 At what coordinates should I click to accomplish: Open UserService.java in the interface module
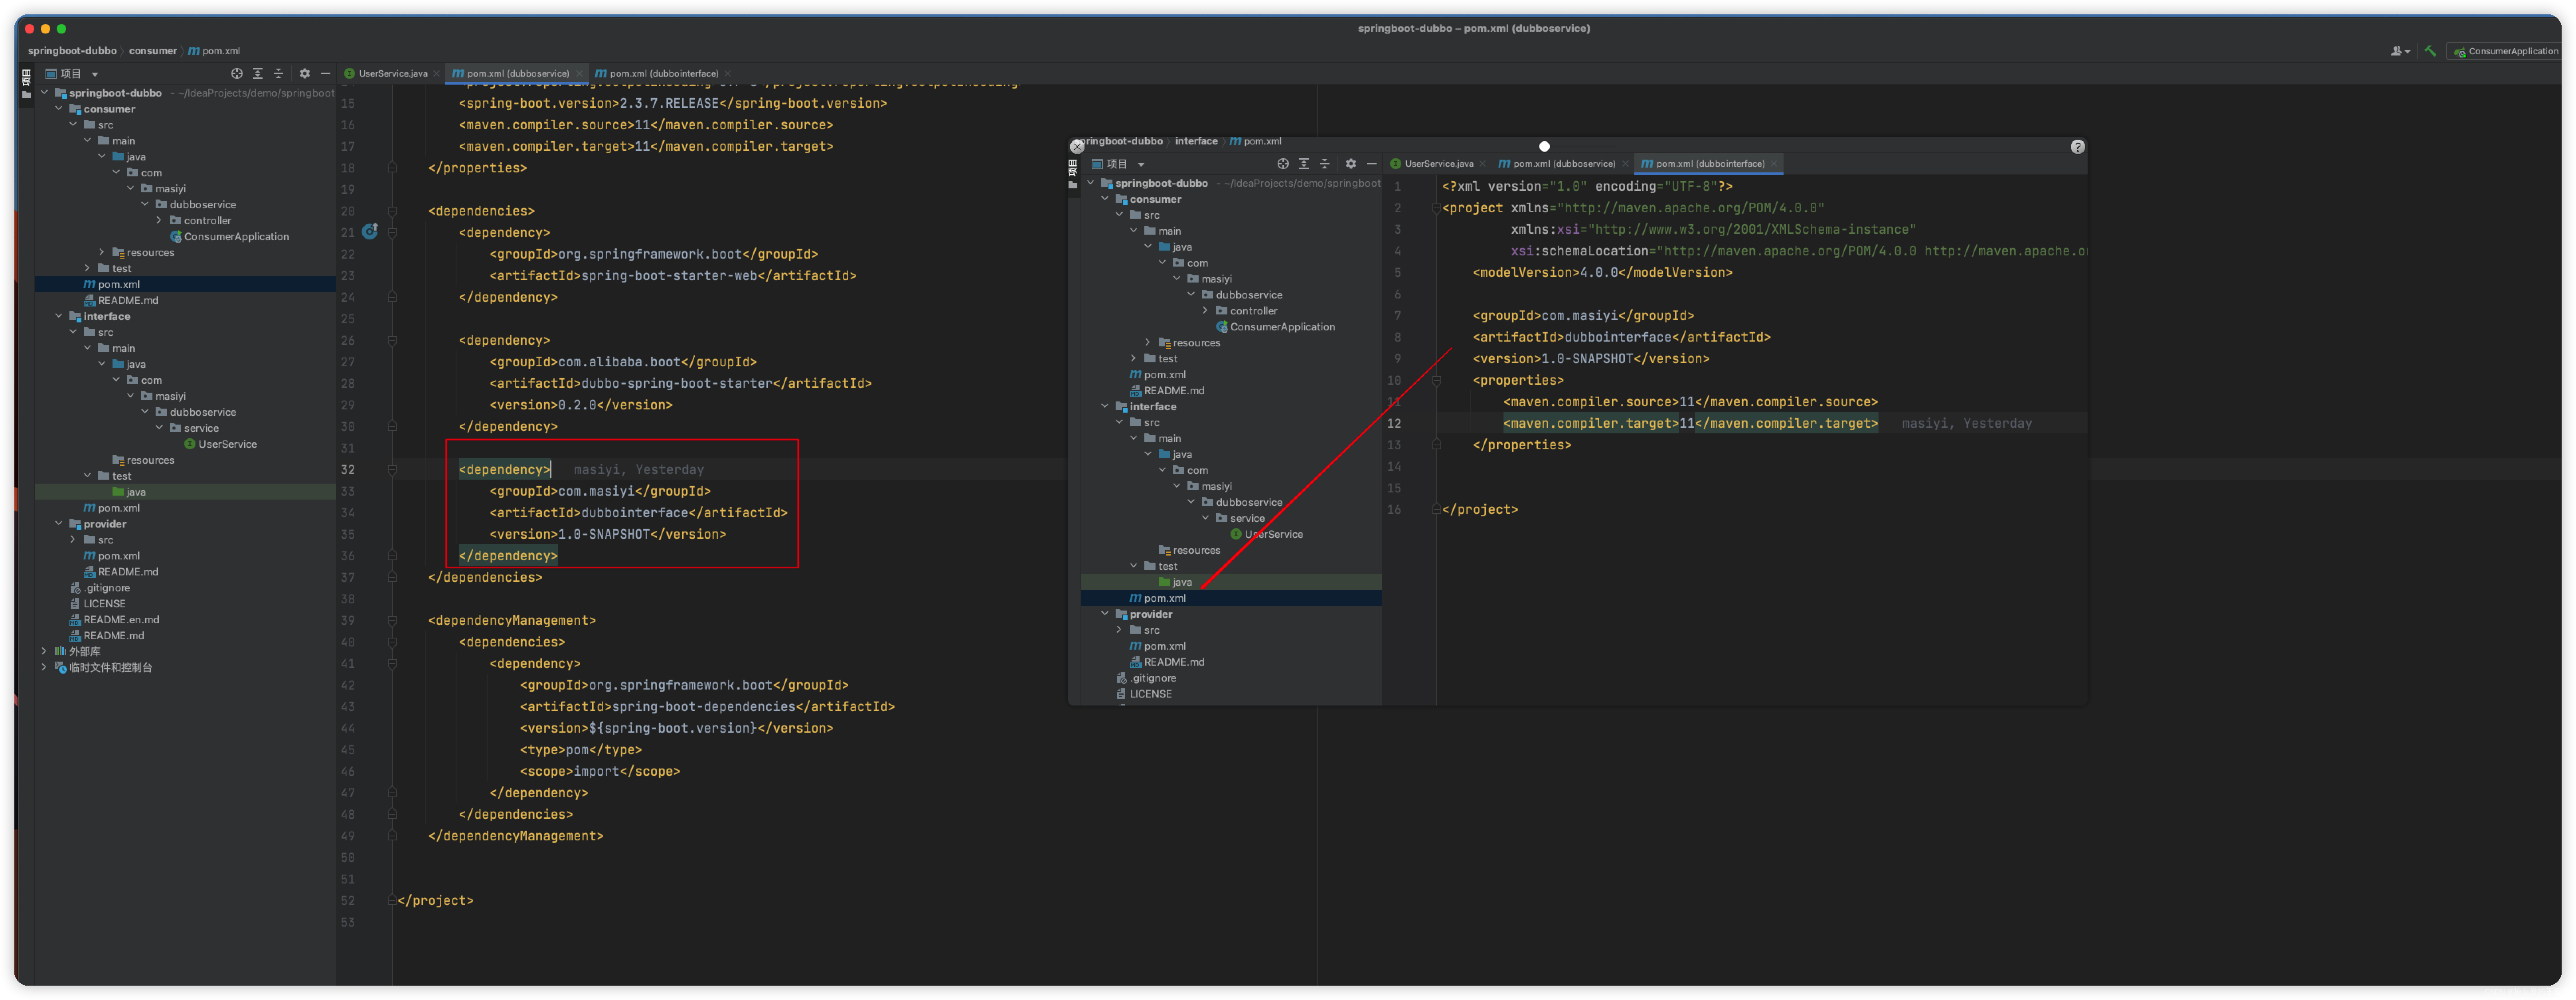pos(1273,534)
